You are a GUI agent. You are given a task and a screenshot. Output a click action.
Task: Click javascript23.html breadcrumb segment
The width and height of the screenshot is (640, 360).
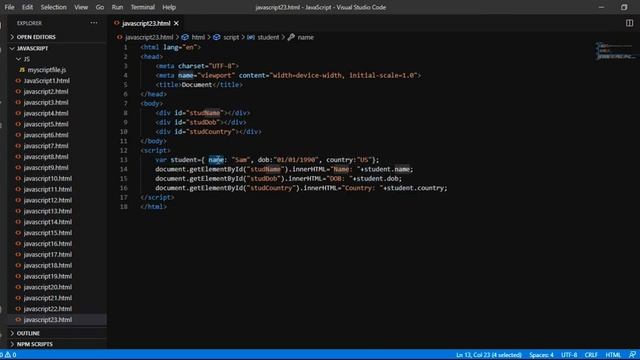coord(149,37)
